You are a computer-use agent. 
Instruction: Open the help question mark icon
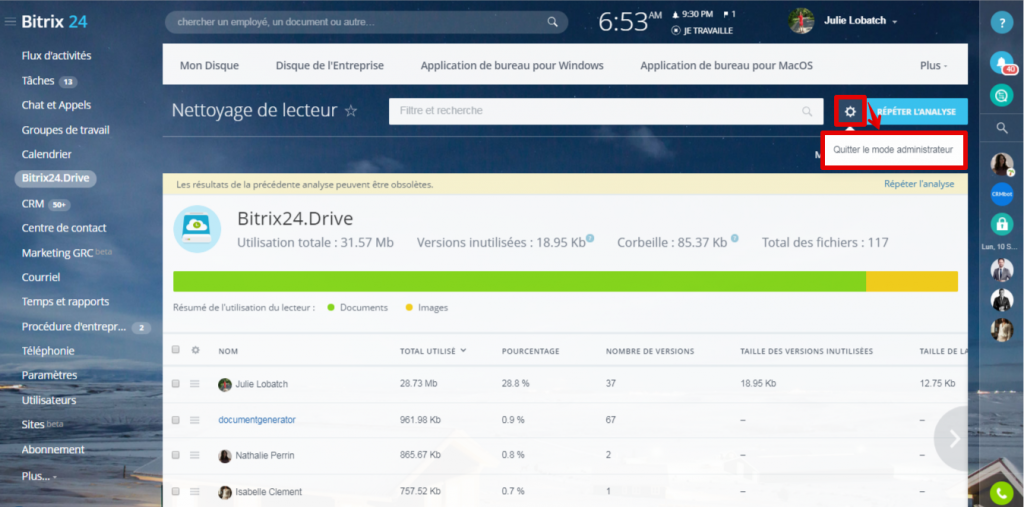point(1001,22)
